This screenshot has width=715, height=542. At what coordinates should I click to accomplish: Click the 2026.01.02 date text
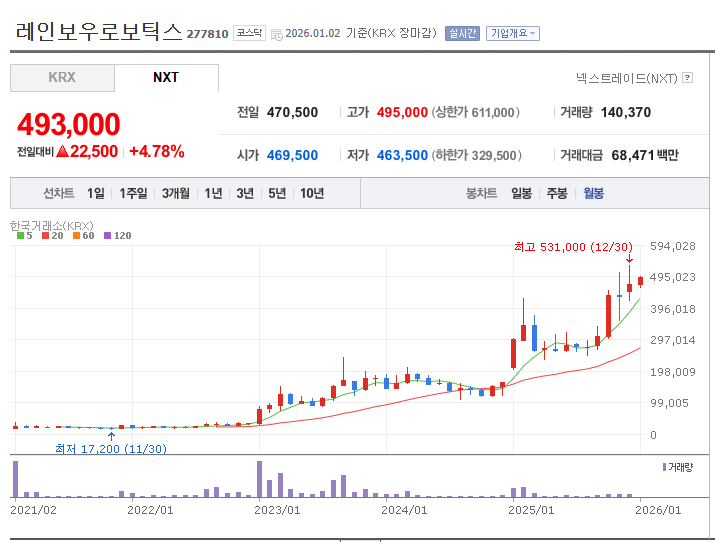[x=313, y=33]
